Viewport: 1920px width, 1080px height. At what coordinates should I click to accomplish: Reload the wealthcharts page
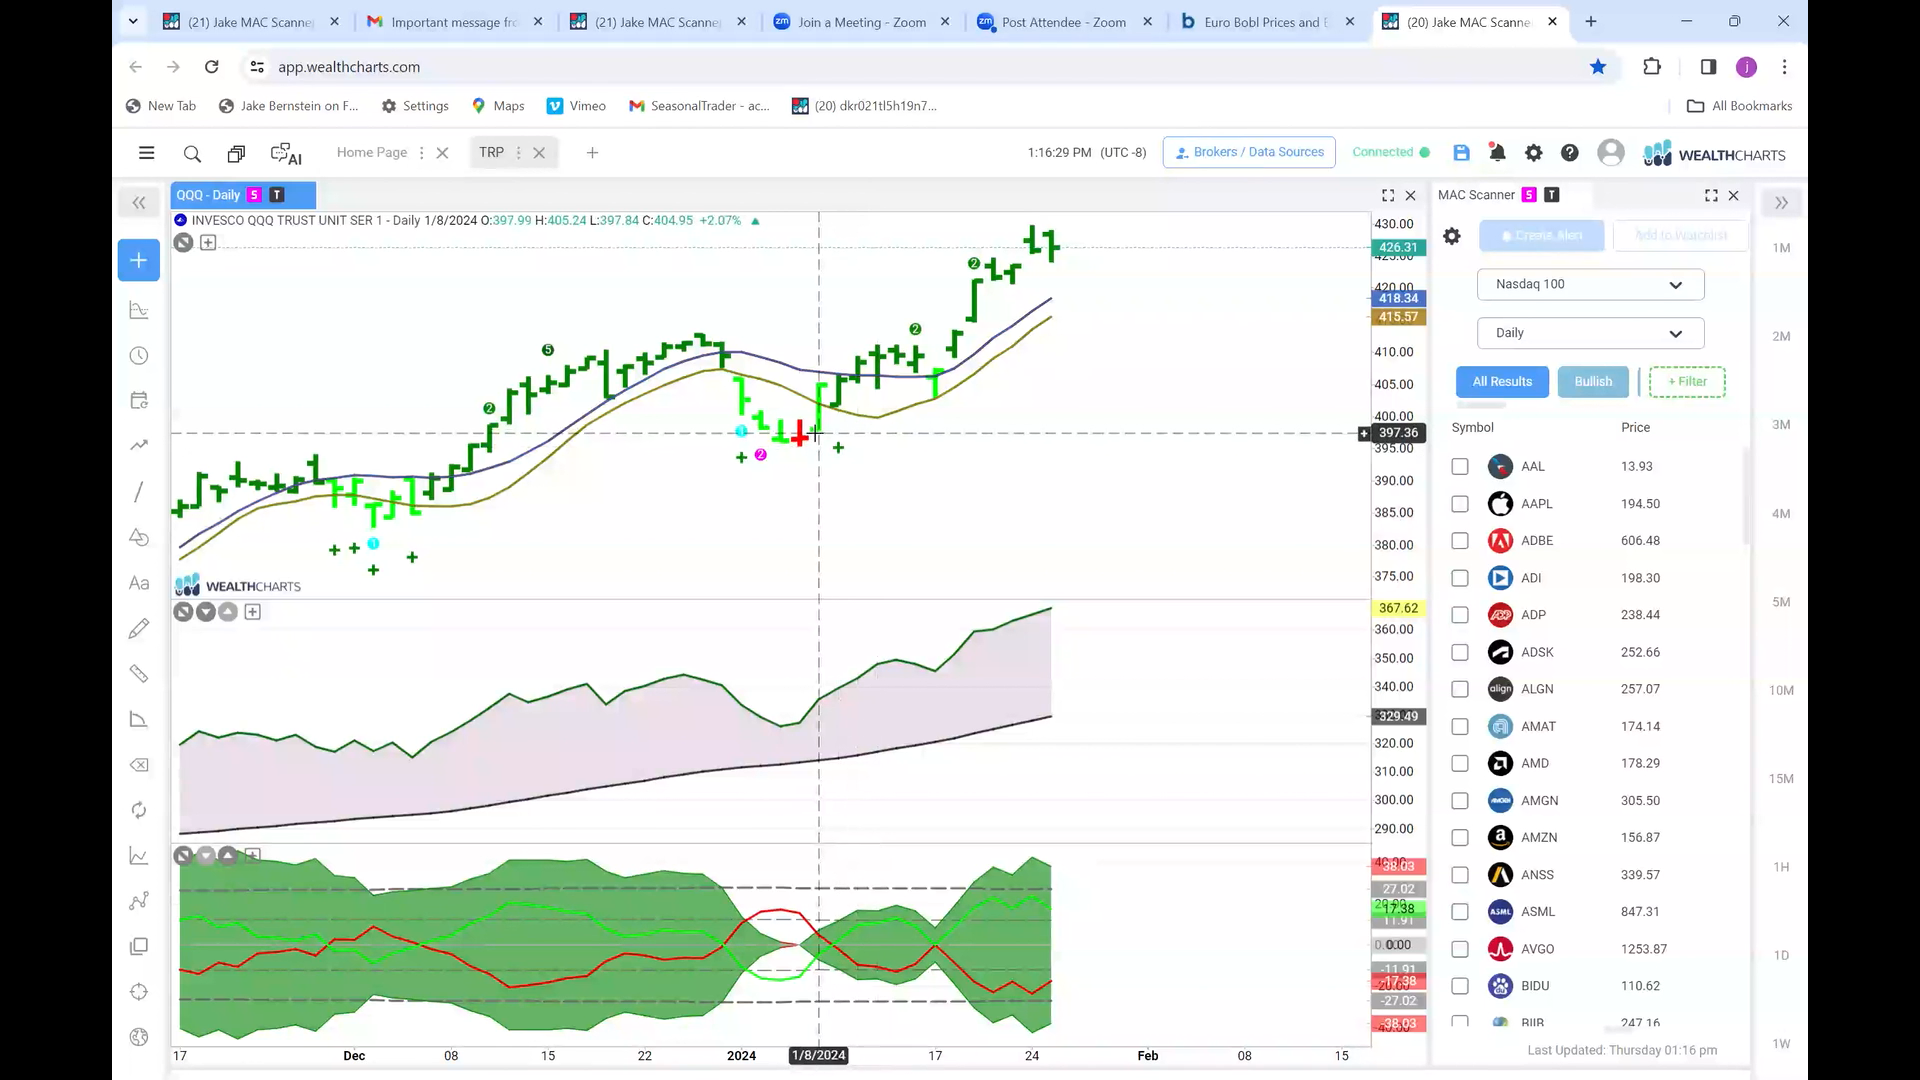211,67
